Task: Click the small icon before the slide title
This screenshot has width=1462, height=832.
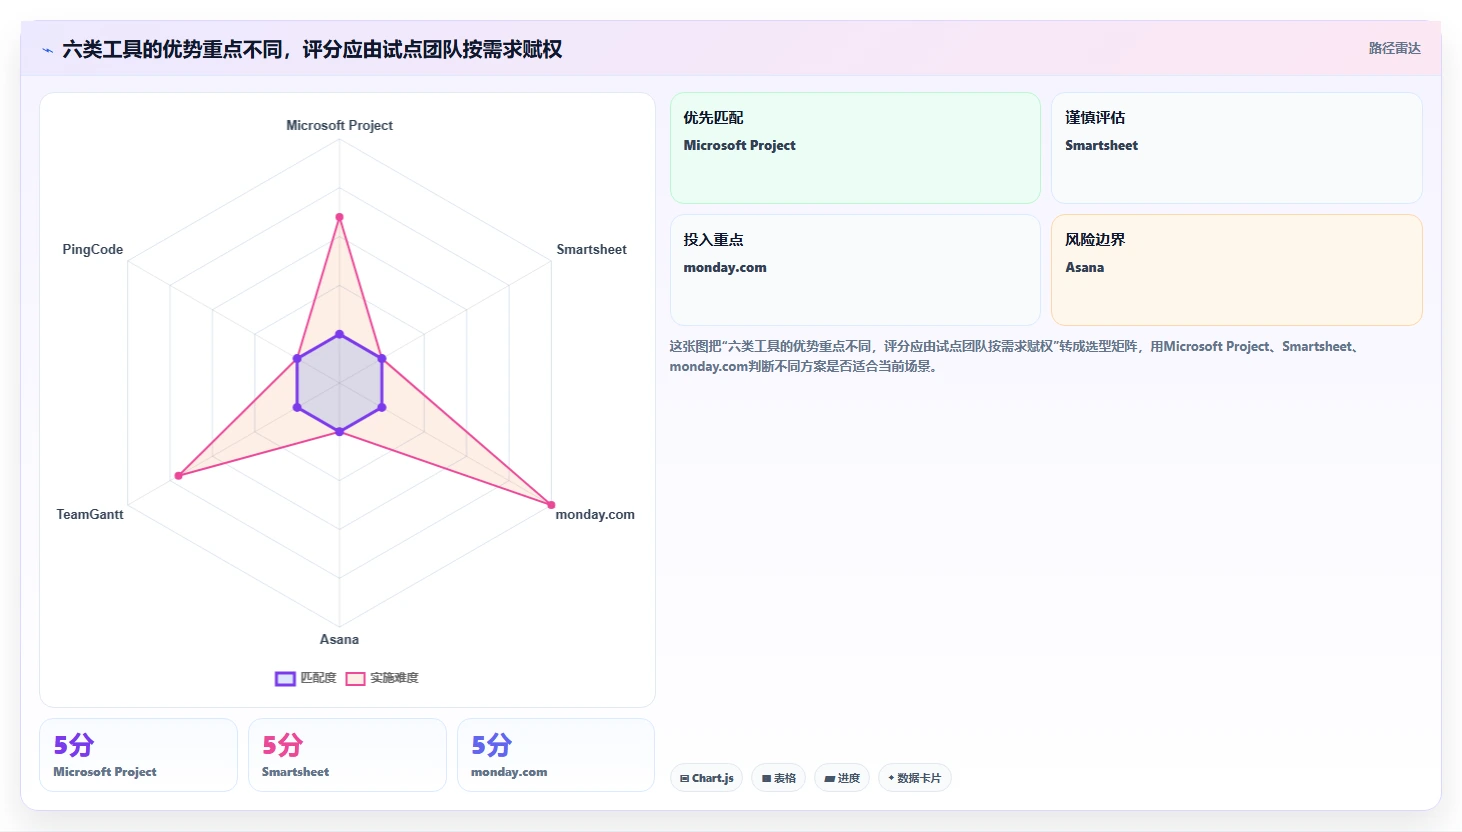Action: [x=47, y=50]
